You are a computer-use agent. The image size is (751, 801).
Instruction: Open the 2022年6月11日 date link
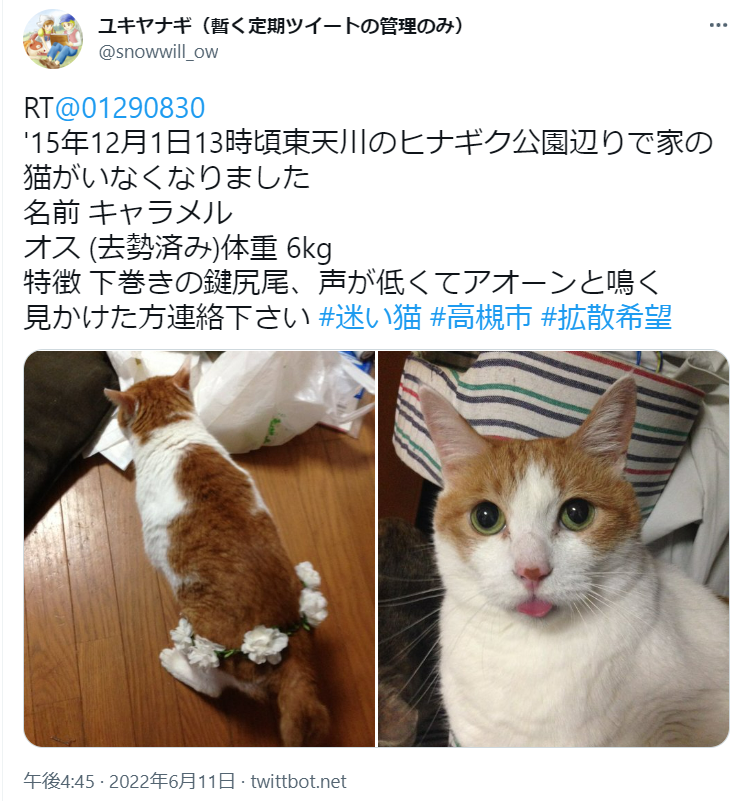pyautogui.click(x=172, y=781)
